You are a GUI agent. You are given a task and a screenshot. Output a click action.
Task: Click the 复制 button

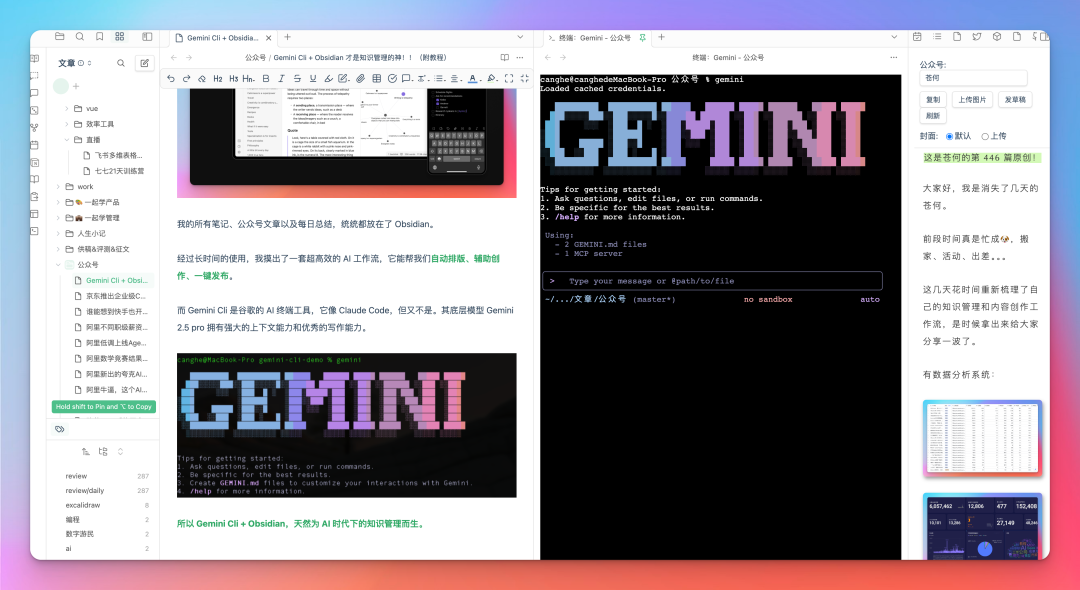[x=933, y=100]
